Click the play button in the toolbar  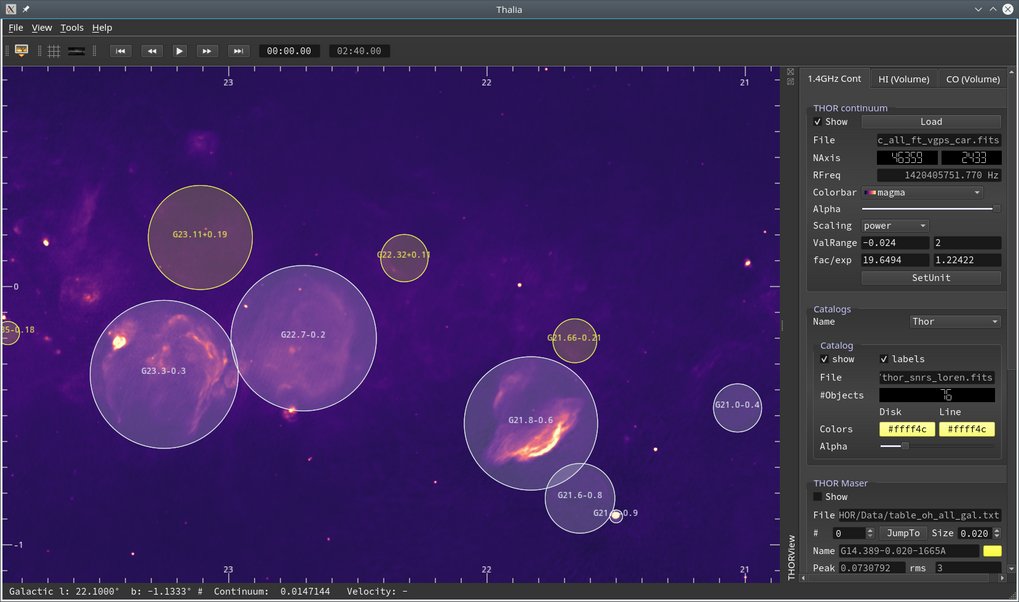click(179, 51)
